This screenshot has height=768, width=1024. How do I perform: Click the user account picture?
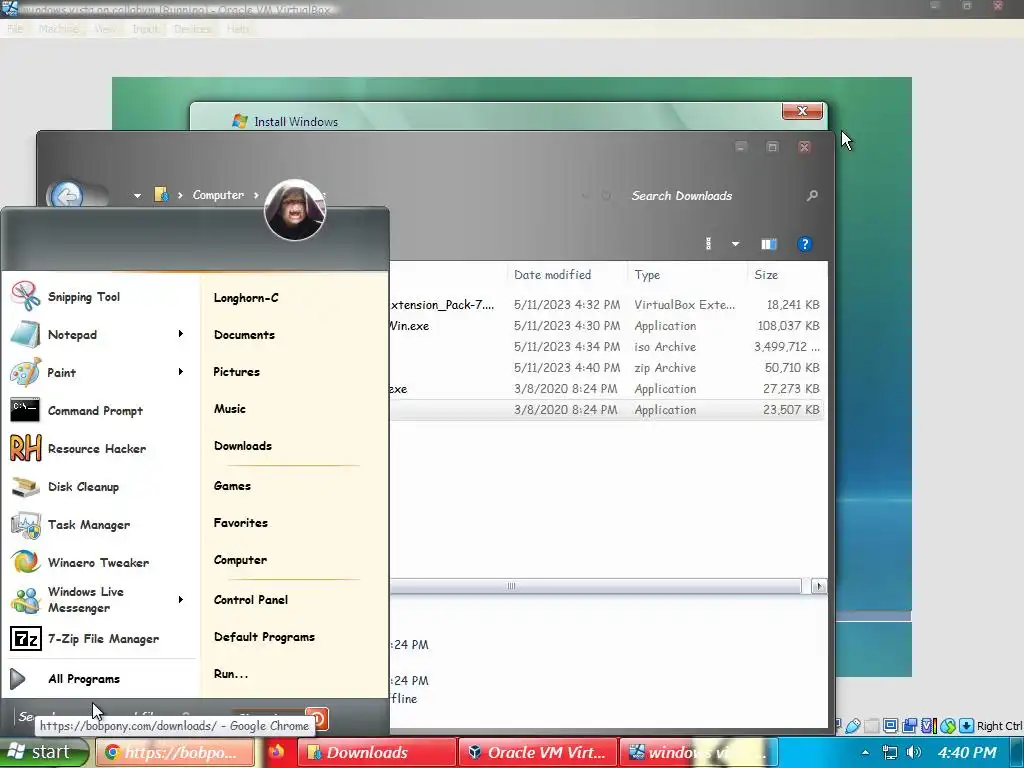(295, 210)
